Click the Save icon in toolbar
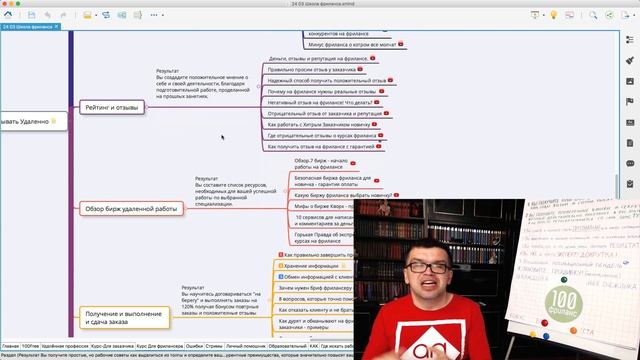 pos(31,15)
